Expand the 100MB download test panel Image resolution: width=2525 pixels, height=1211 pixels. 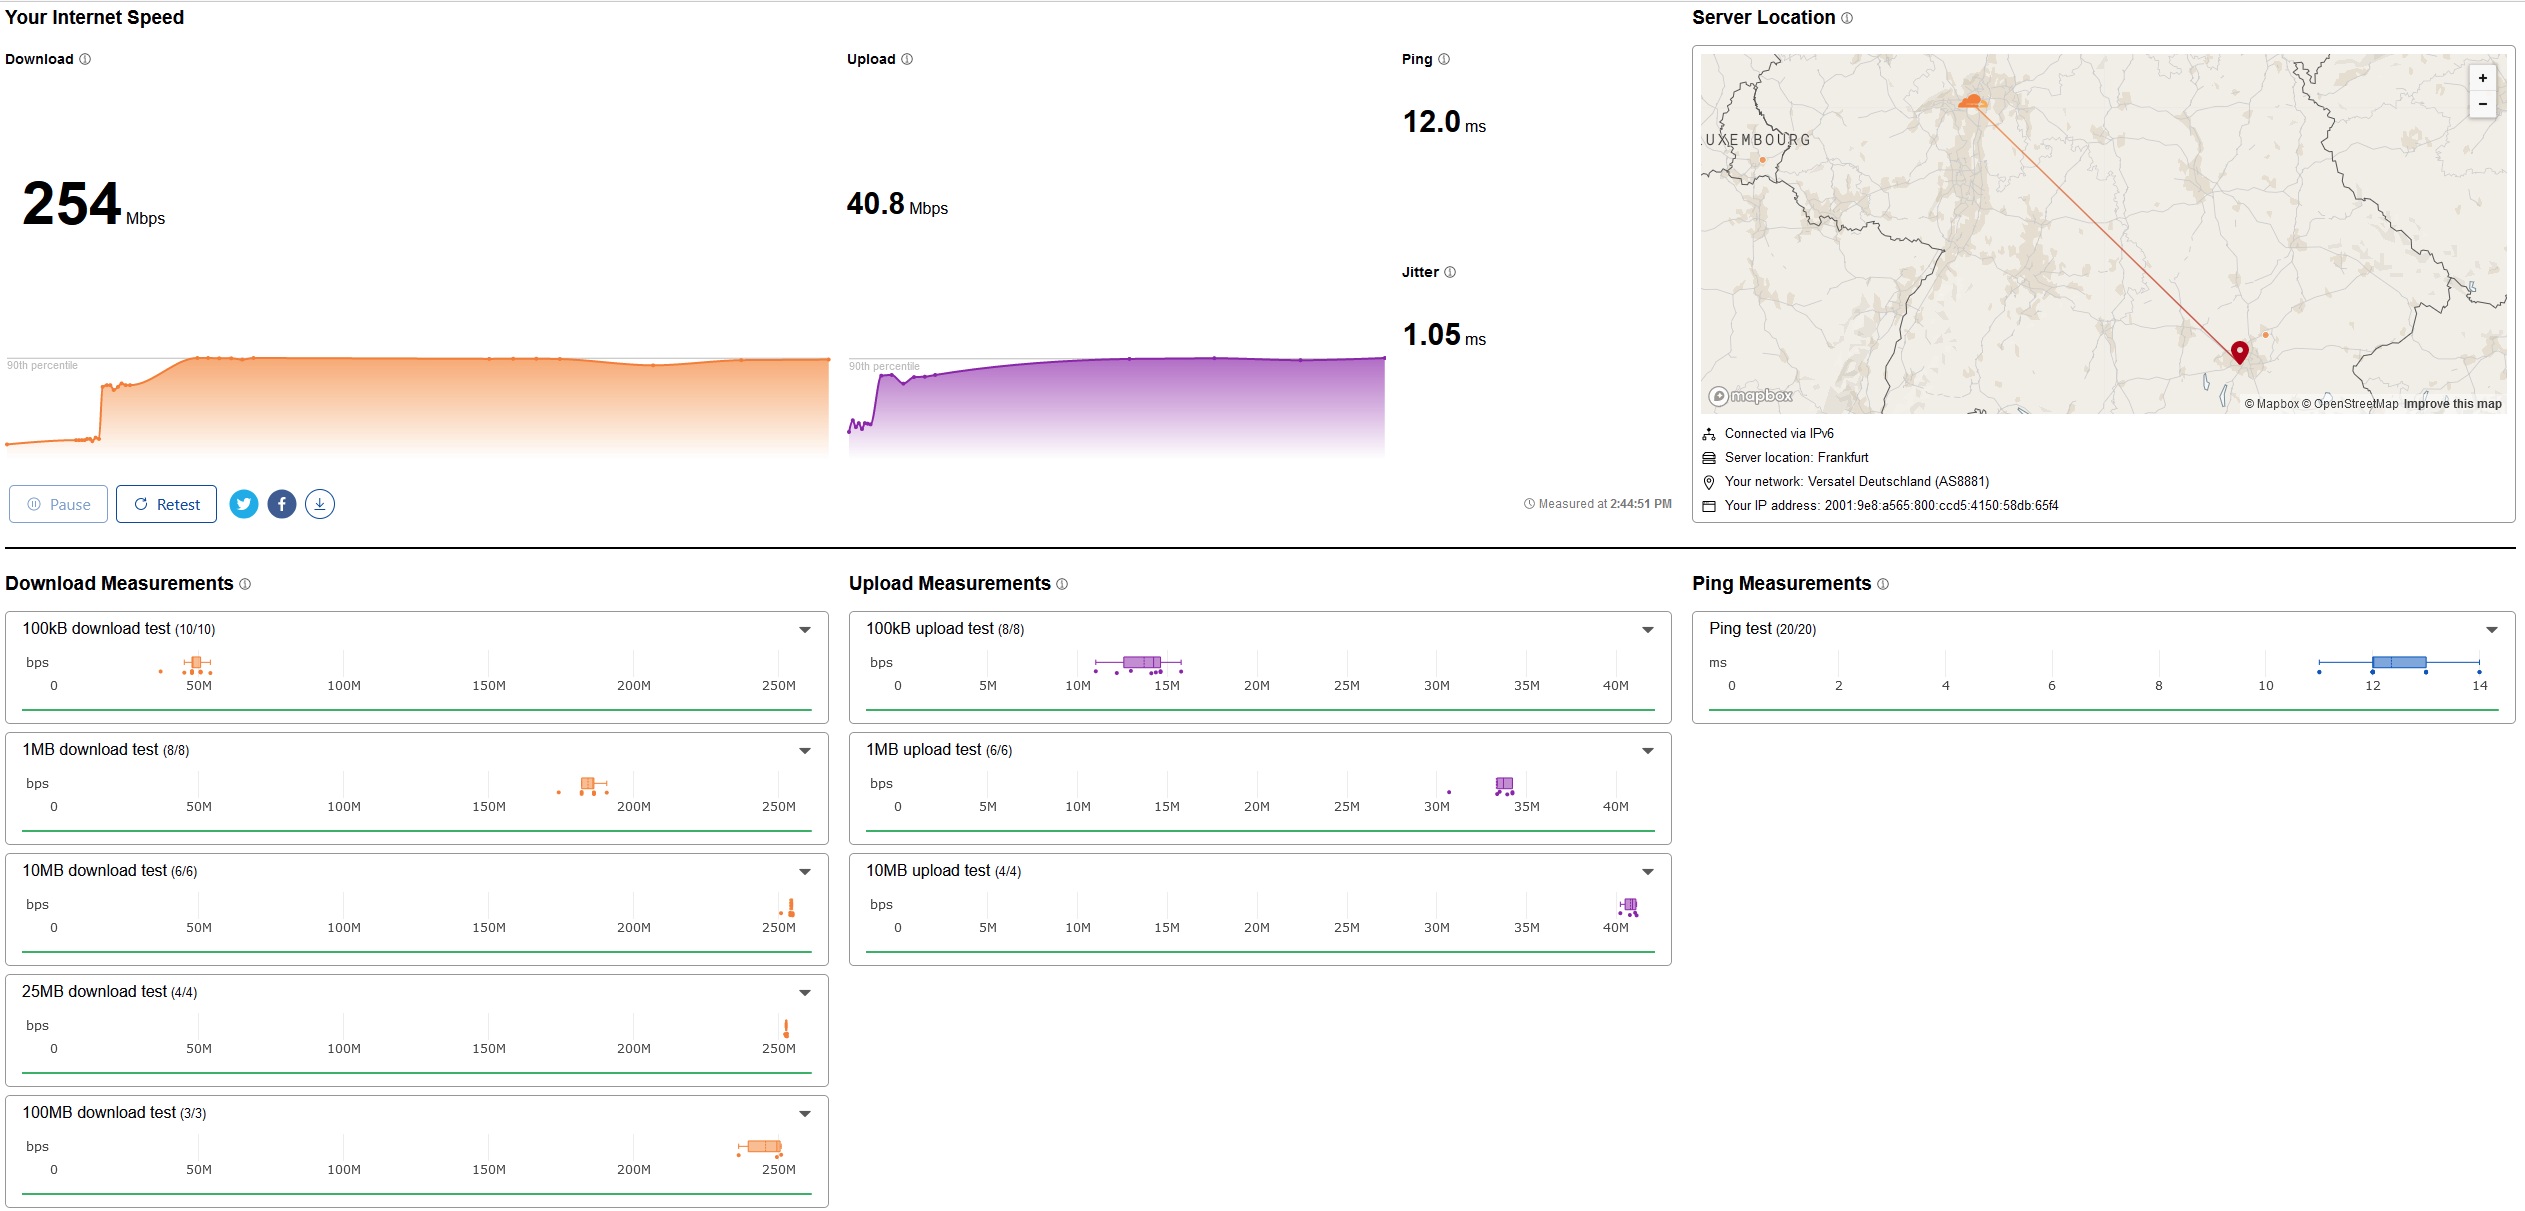tap(805, 1114)
